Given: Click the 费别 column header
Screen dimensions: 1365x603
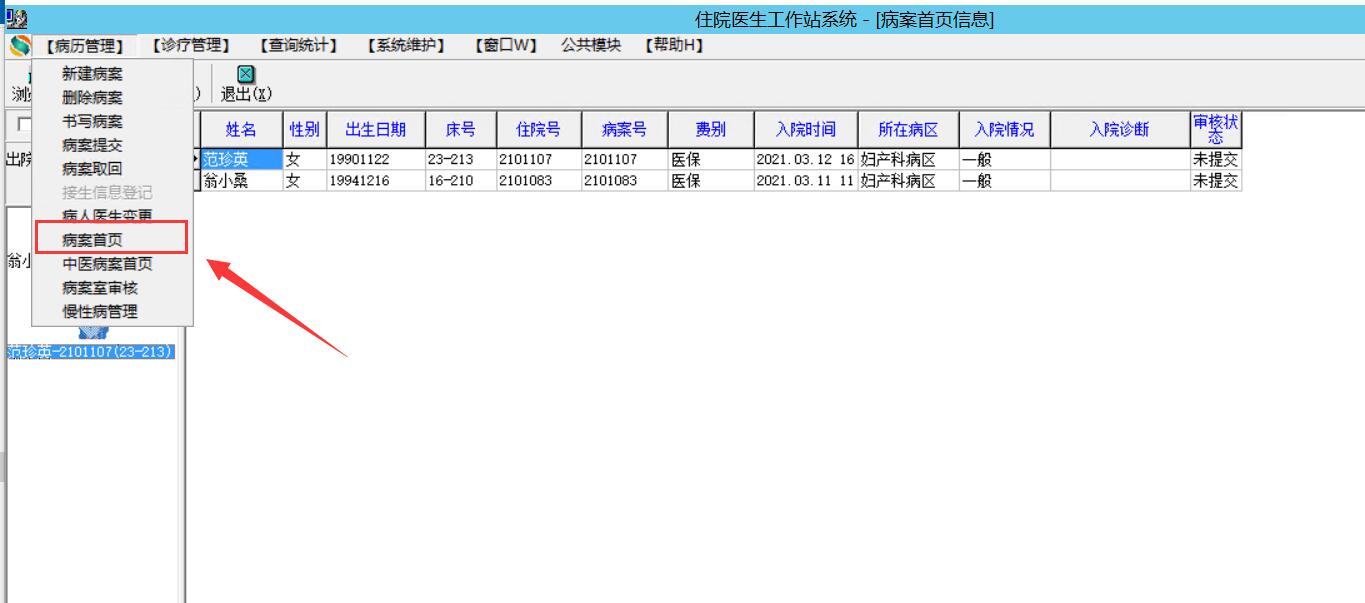Looking at the screenshot, I should tap(710, 130).
